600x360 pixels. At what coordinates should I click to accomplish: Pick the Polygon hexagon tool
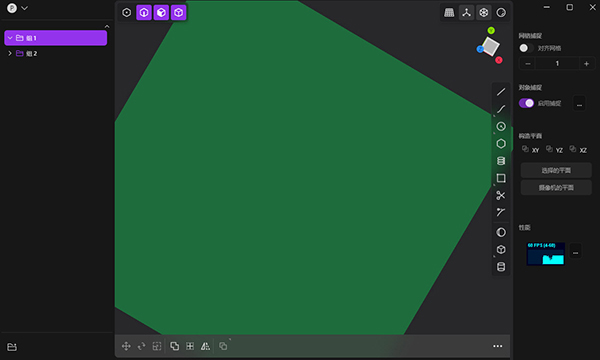click(x=501, y=143)
